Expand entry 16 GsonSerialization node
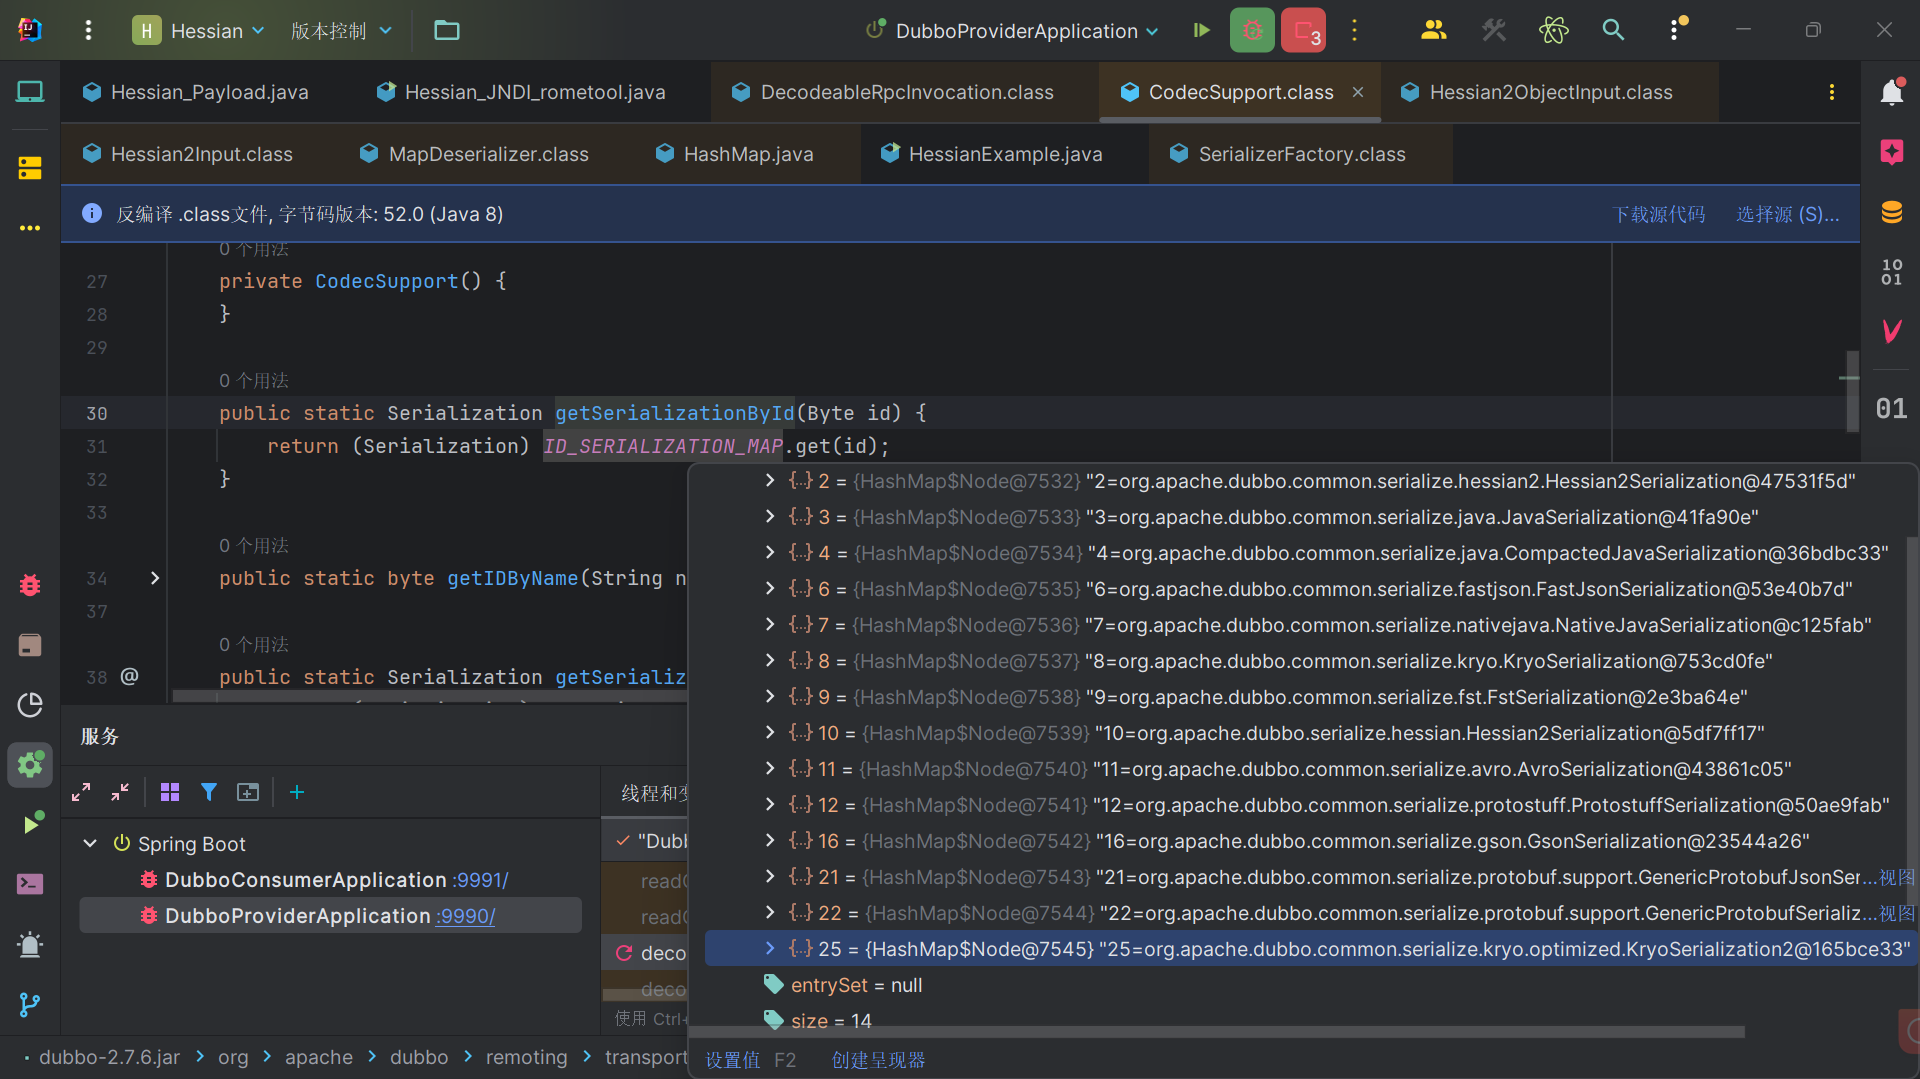Screen dimensions: 1920x1079 (x=770, y=841)
